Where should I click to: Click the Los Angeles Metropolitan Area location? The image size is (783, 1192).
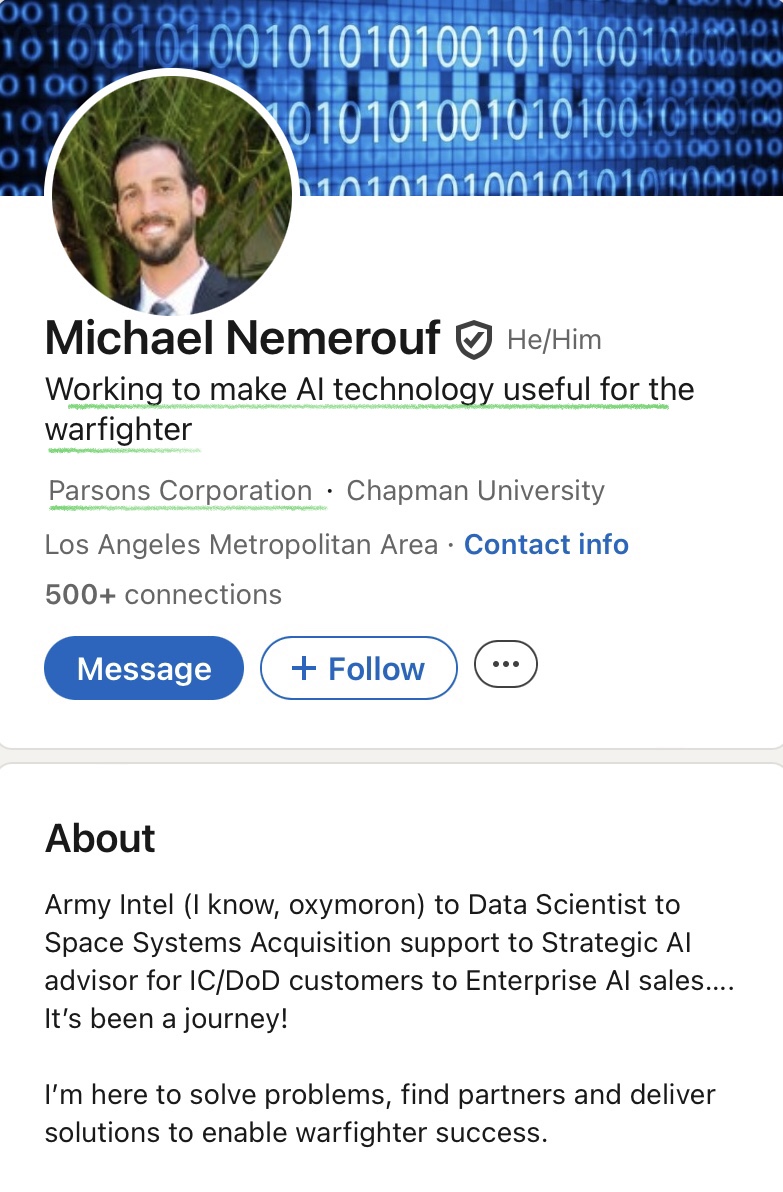(x=241, y=545)
